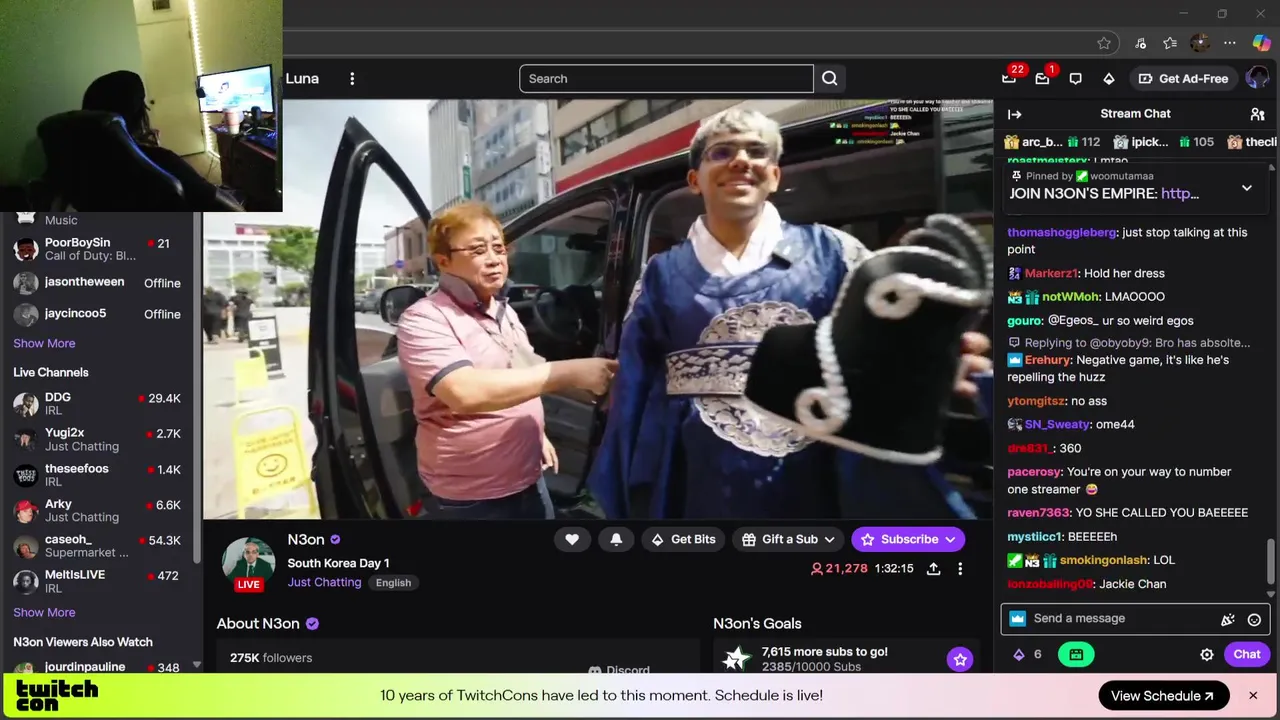Viewport: 1280px width, 720px height.
Task: Click the English language tag
Action: pyautogui.click(x=393, y=583)
